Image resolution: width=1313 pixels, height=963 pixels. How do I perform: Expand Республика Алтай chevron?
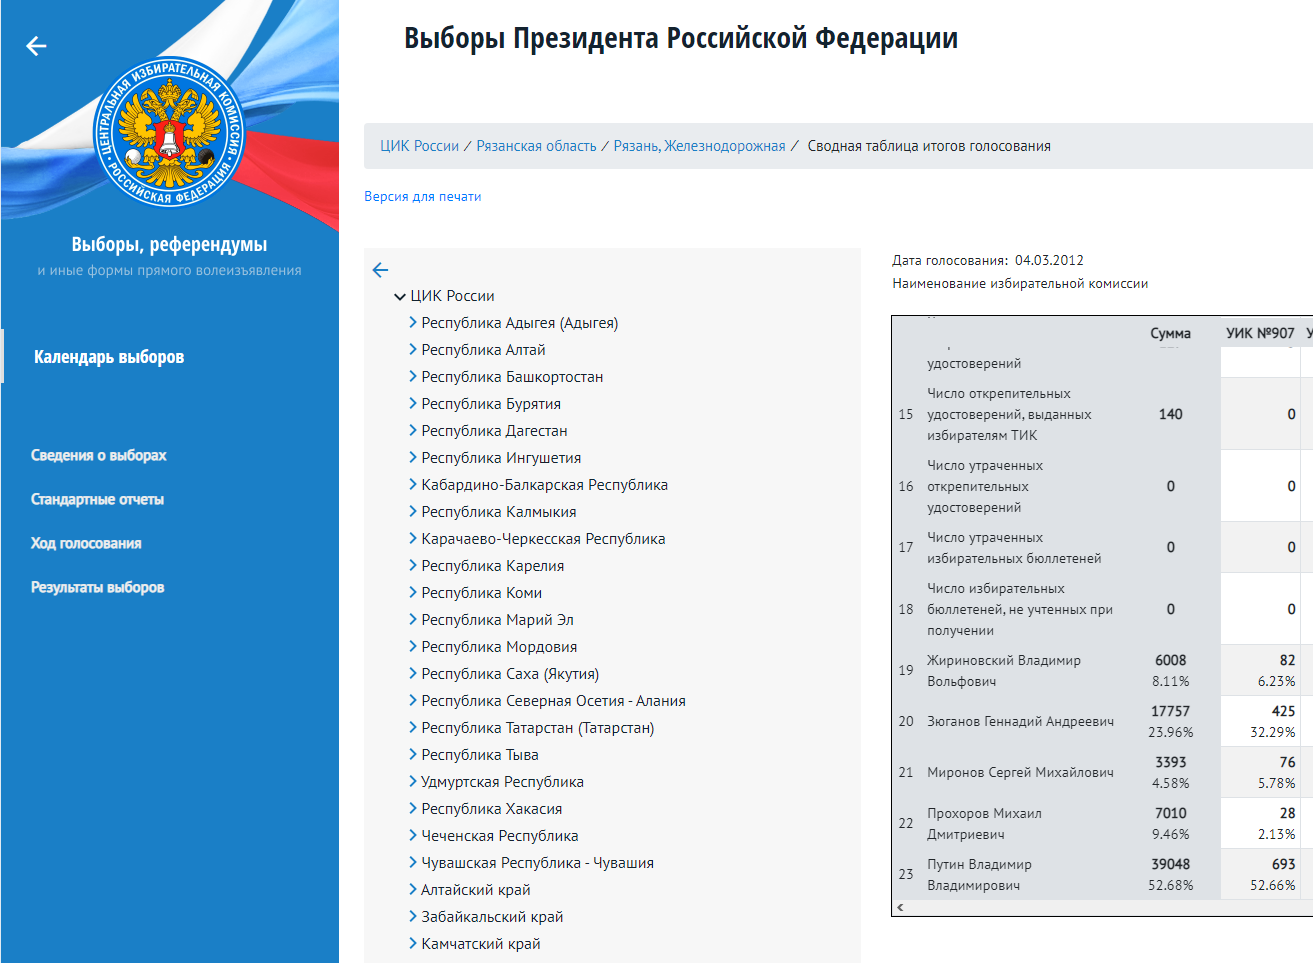[x=413, y=350]
